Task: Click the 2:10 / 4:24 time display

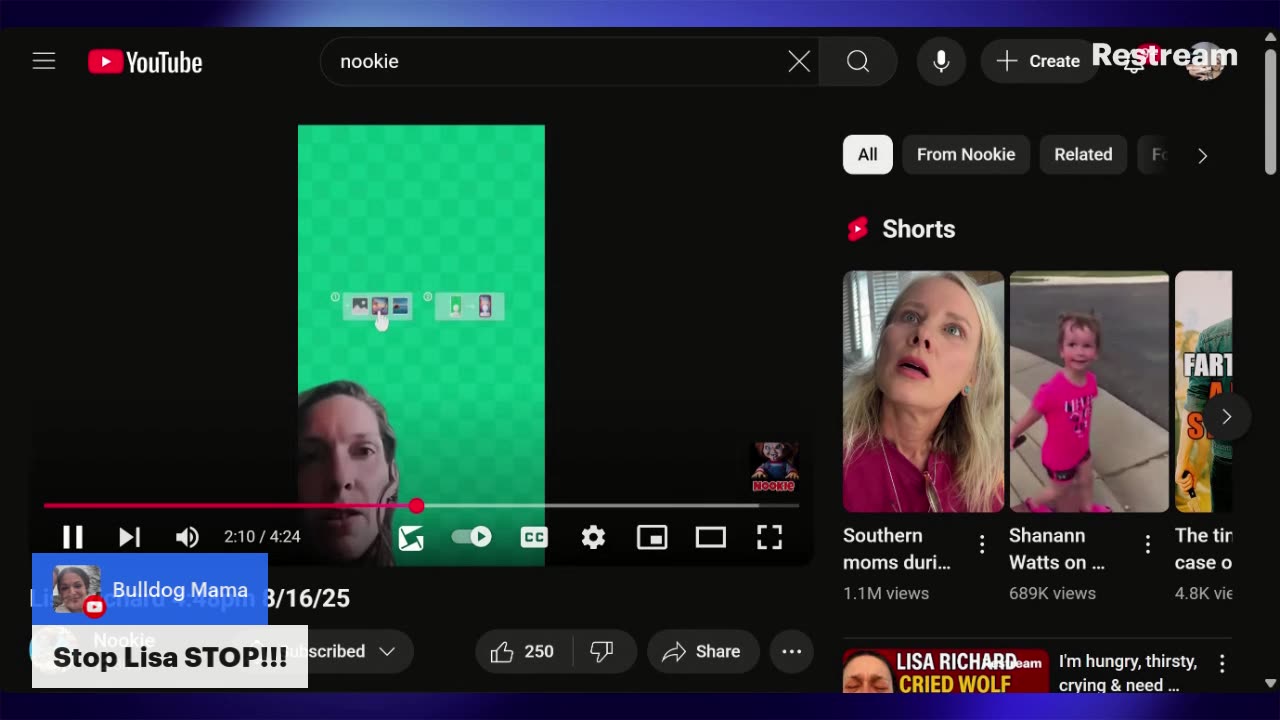Action: 262,537
